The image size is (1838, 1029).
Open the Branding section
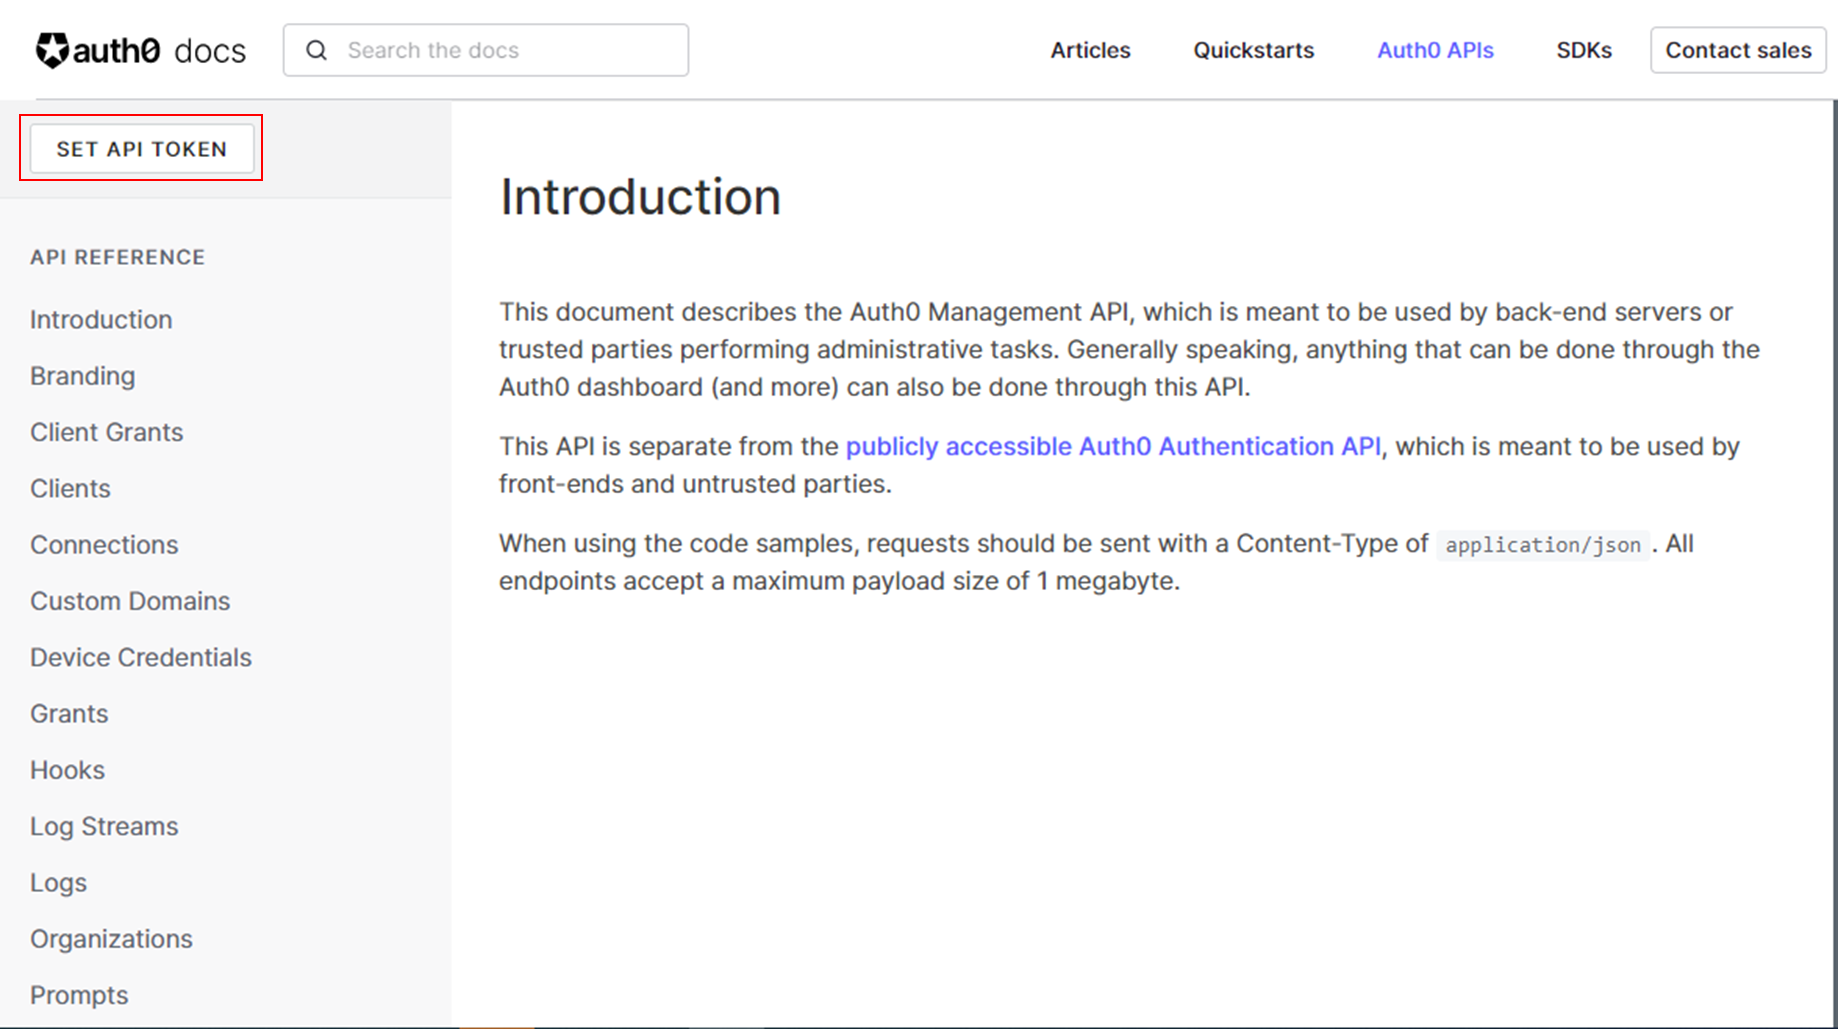(83, 376)
